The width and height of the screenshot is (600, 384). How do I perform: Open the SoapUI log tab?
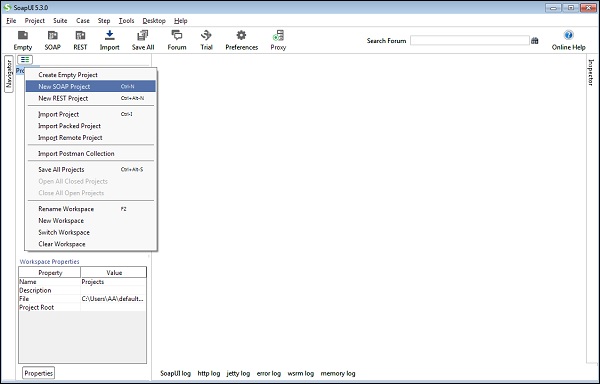pyautogui.click(x=175, y=373)
